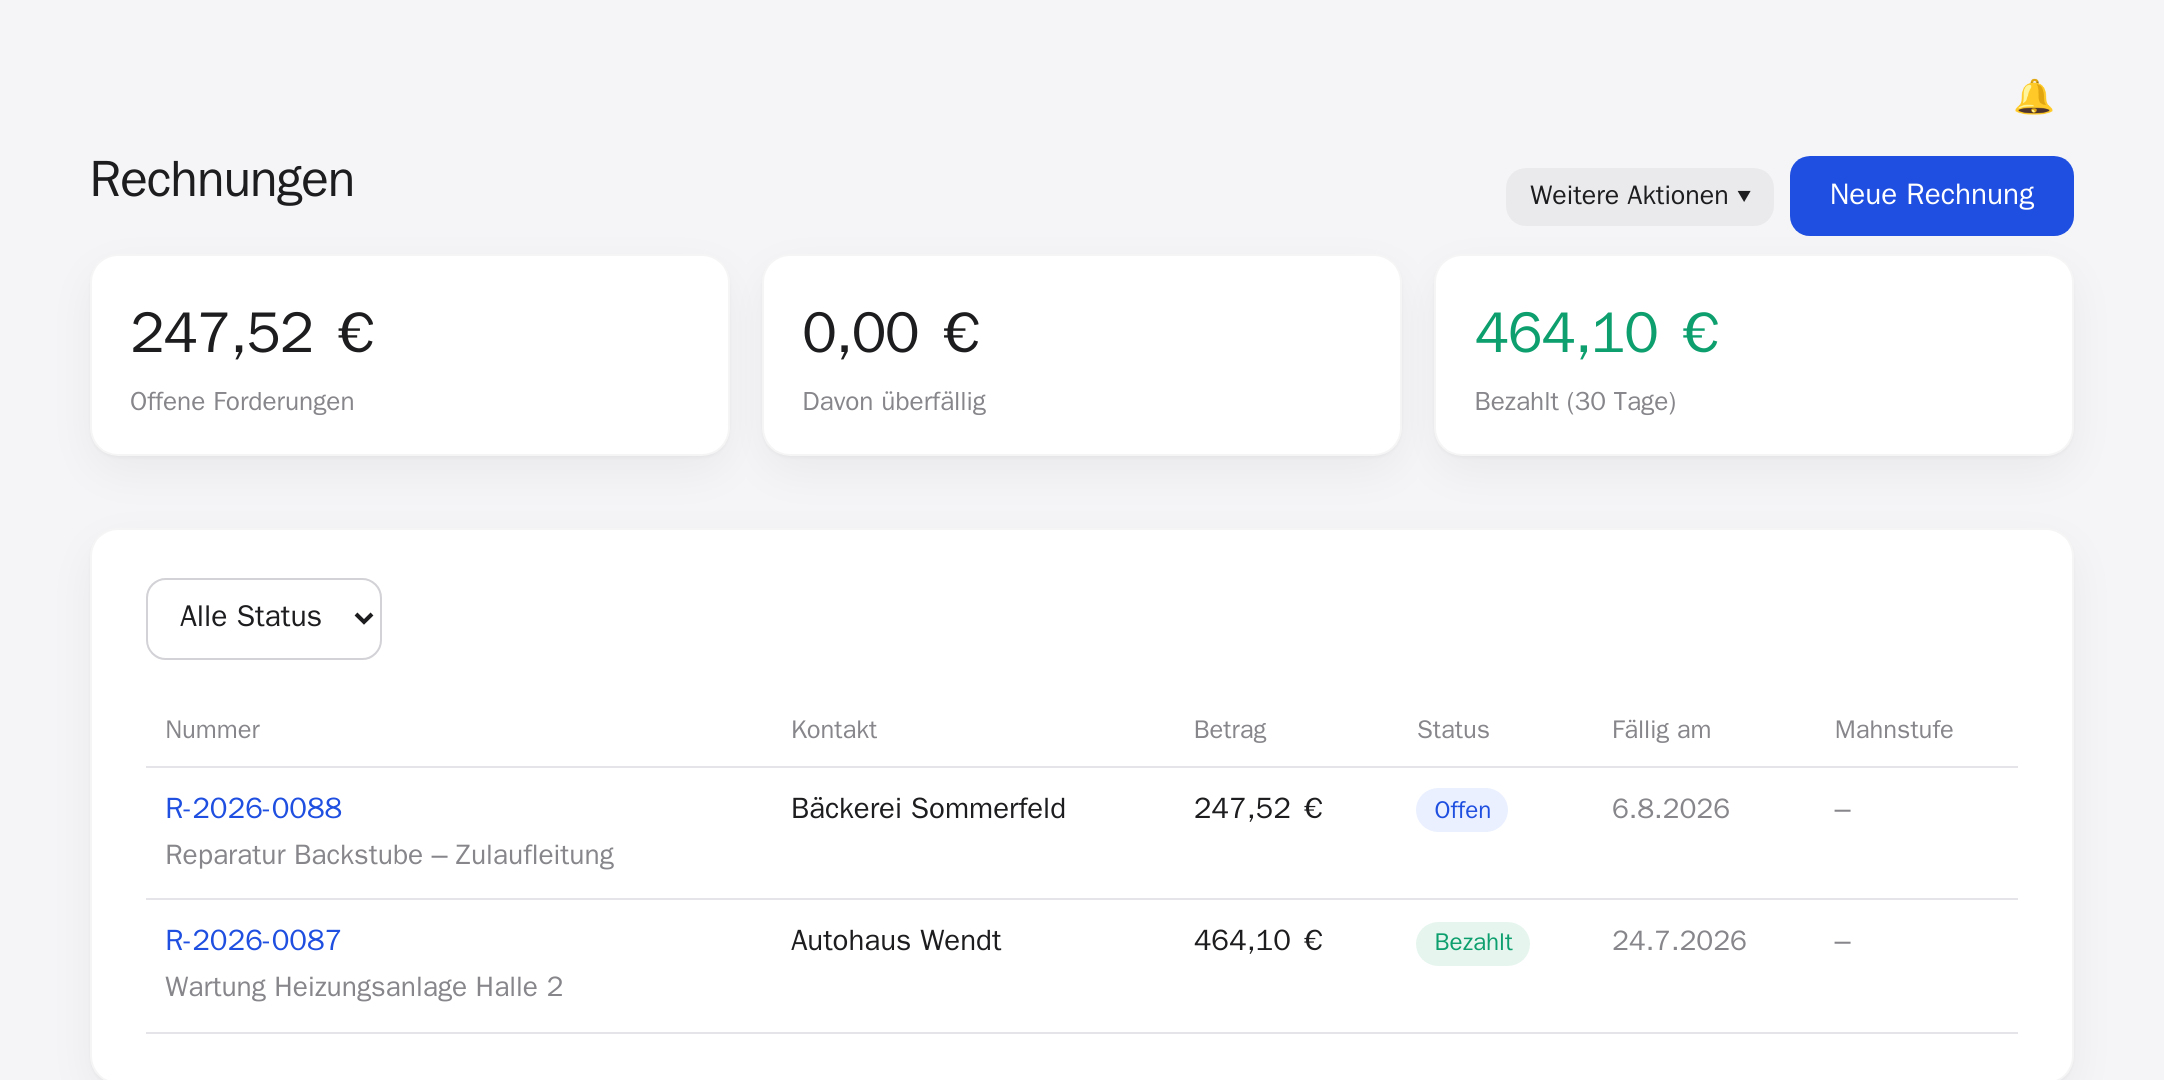Open invoice R-2026-0087
The width and height of the screenshot is (2164, 1080).
tap(253, 940)
